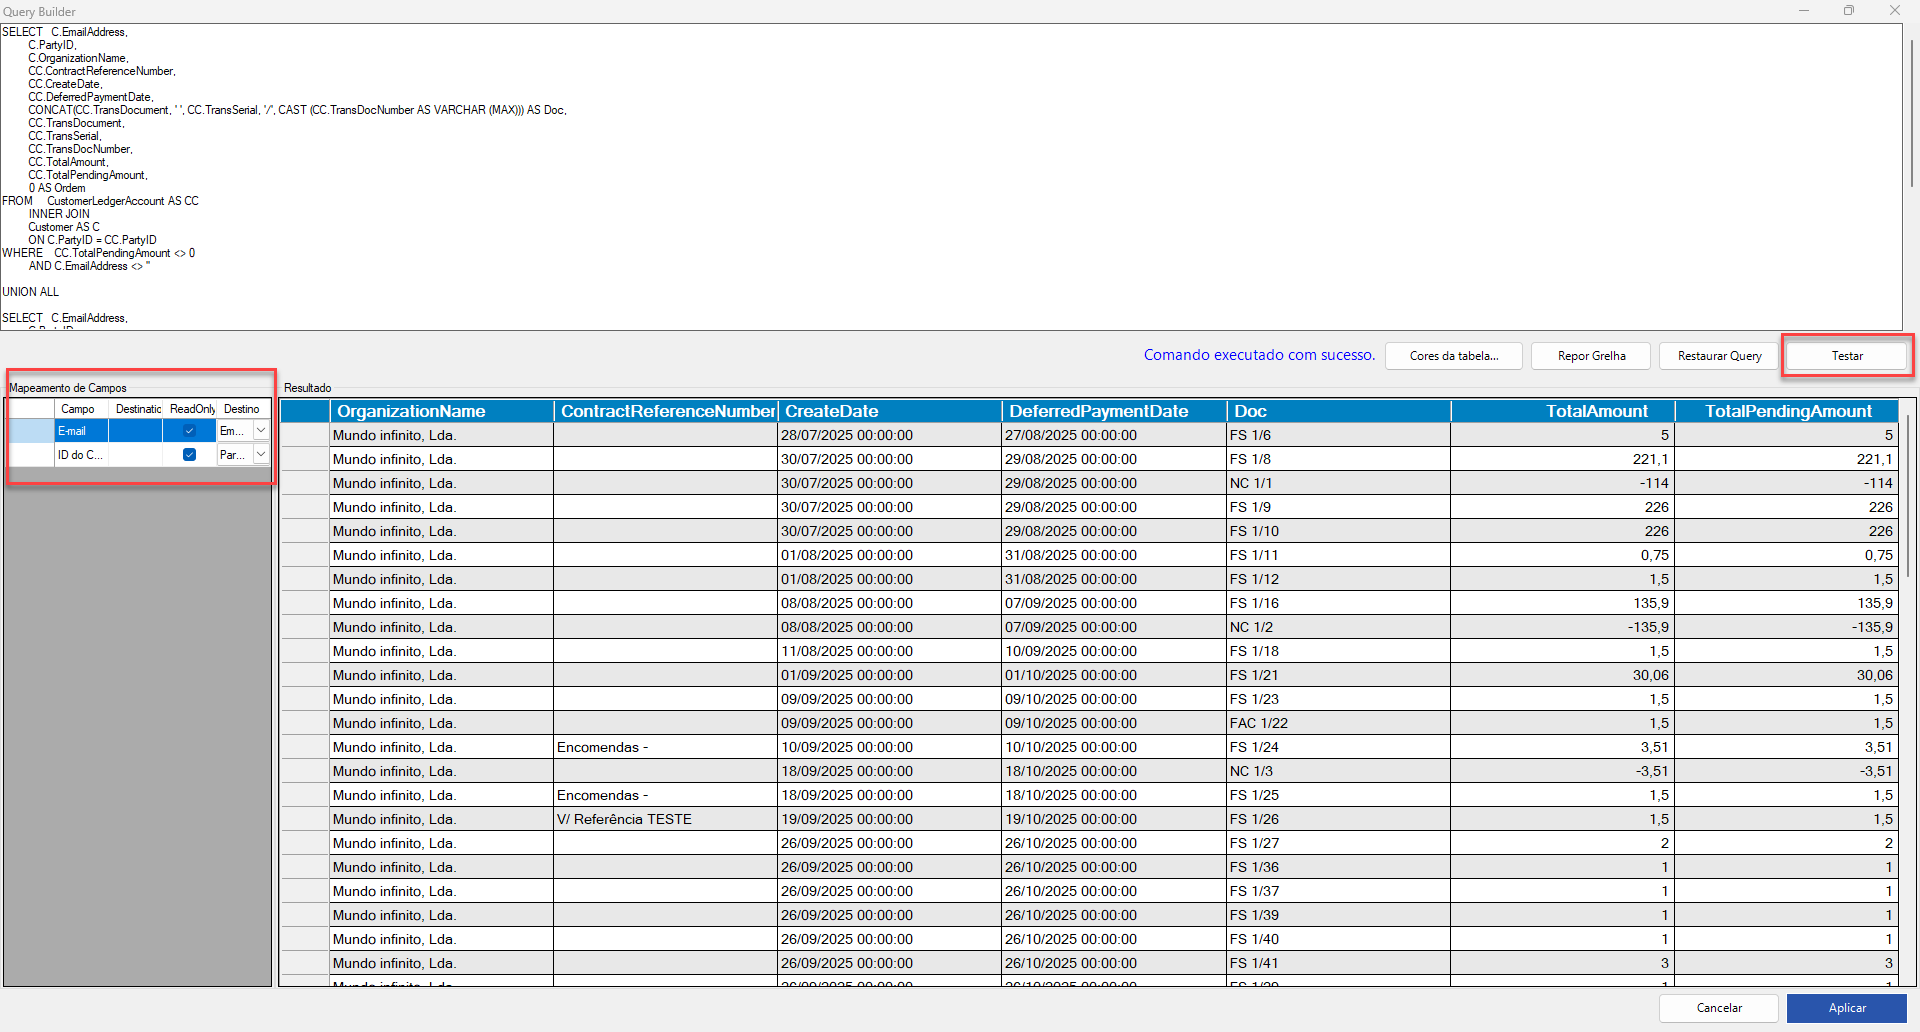Click the Repor Grelha button
The image size is (1920, 1032).
[1591, 356]
